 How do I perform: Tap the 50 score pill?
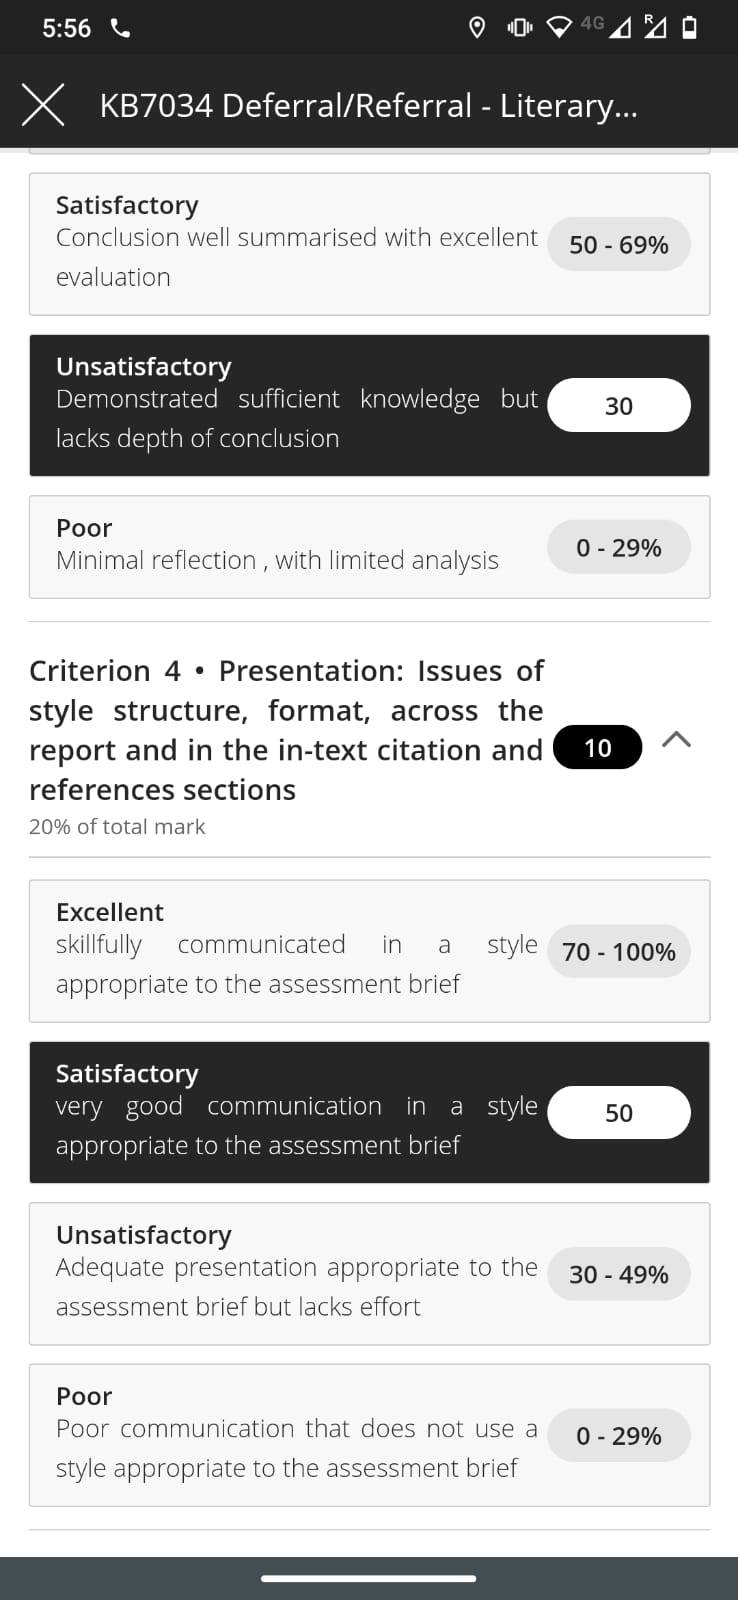[x=619, y=1112]
